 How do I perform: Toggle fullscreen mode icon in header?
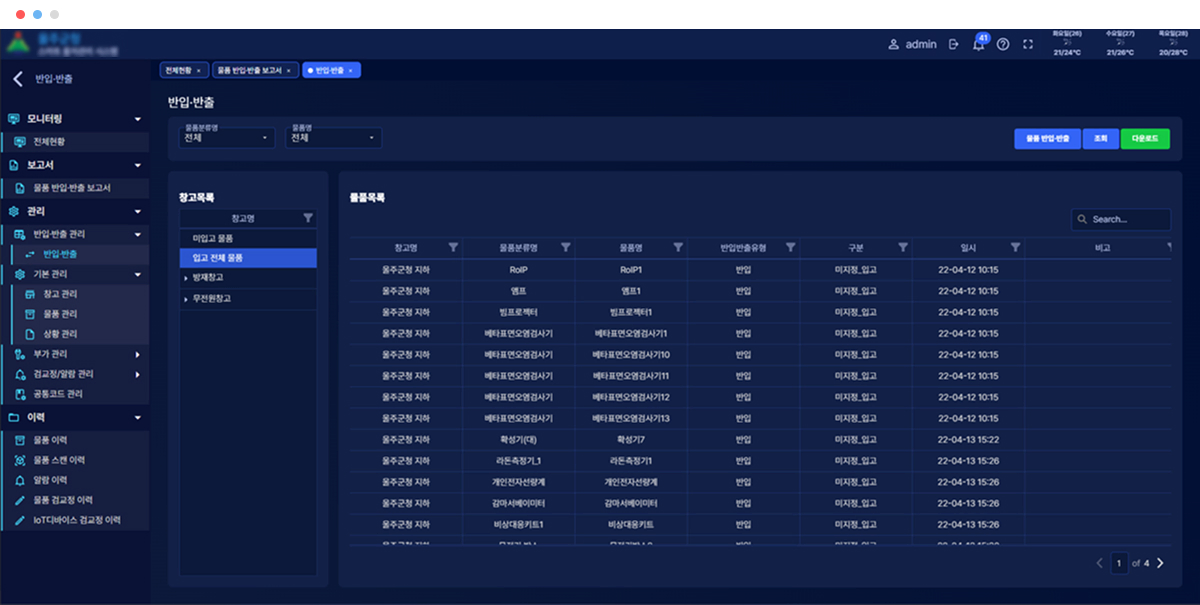1027,45
